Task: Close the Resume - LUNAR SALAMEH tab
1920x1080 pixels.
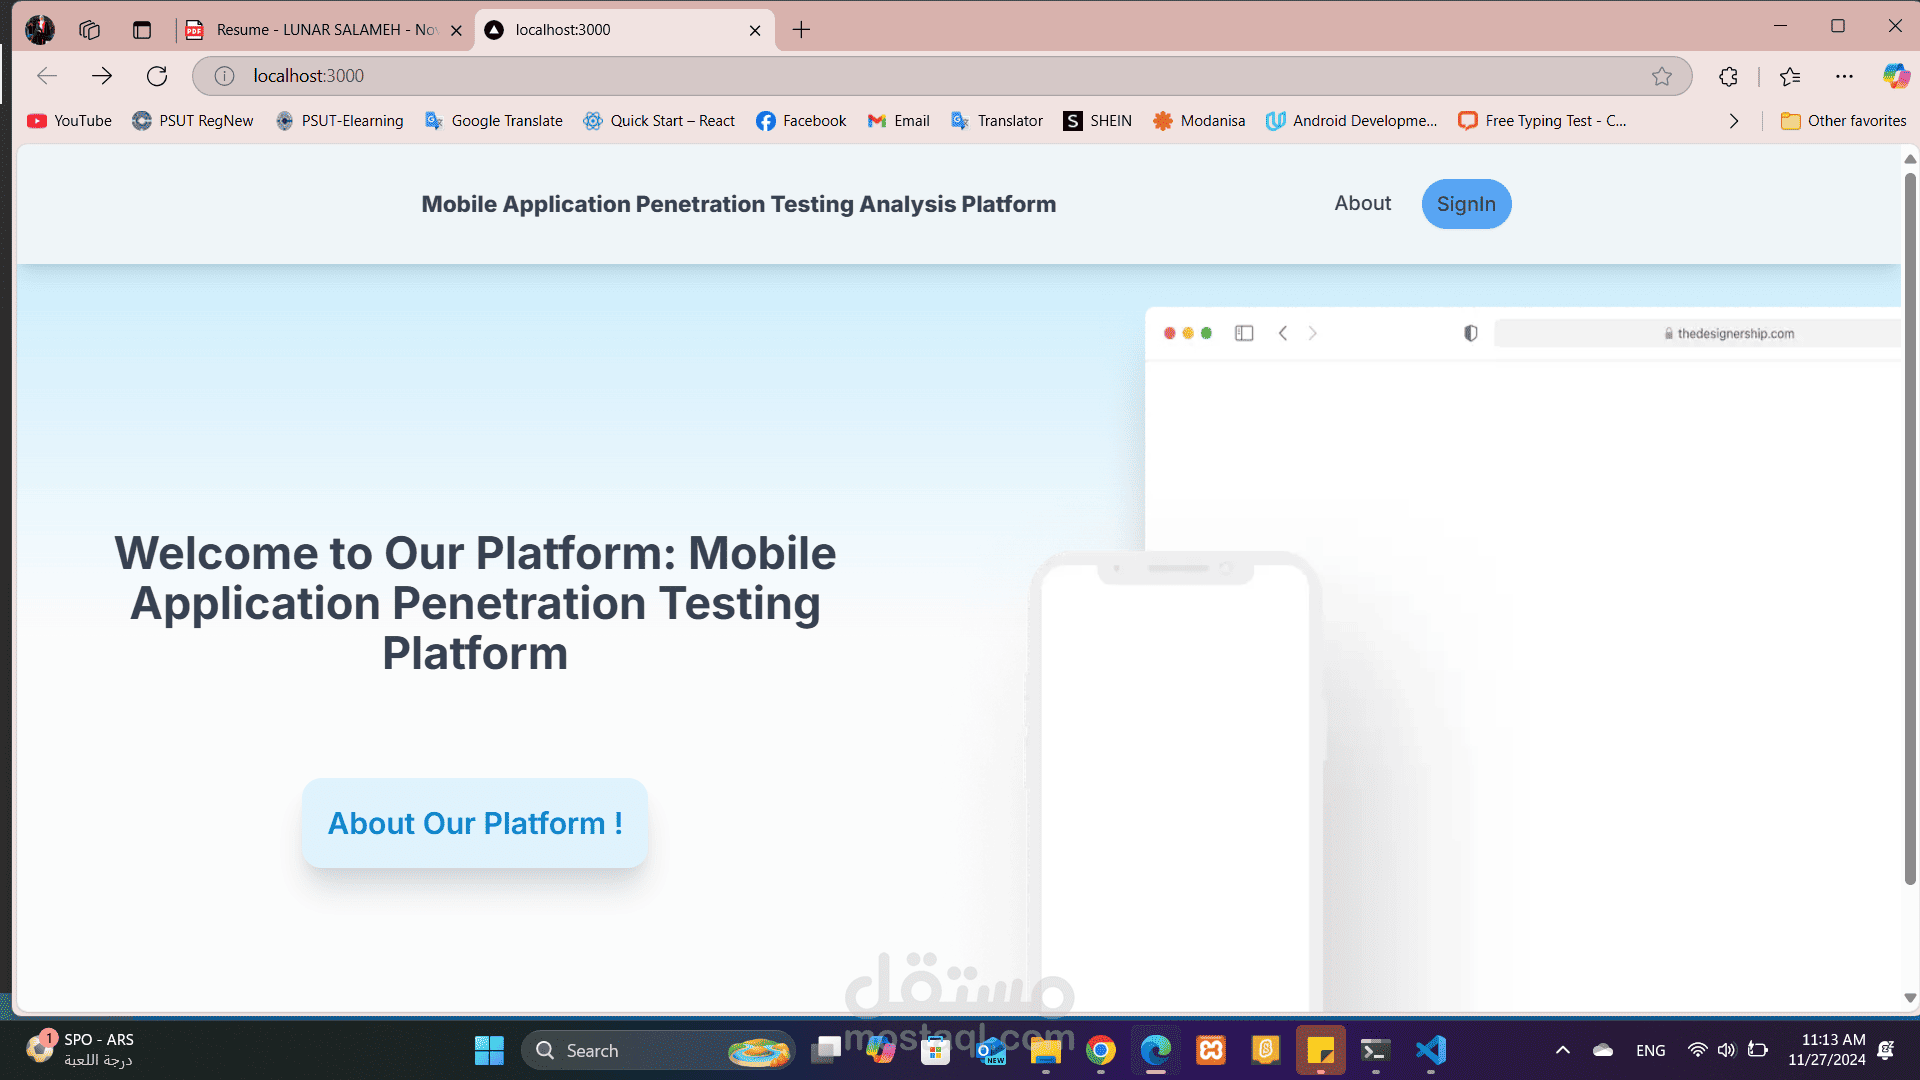Action: pos(456,30)
